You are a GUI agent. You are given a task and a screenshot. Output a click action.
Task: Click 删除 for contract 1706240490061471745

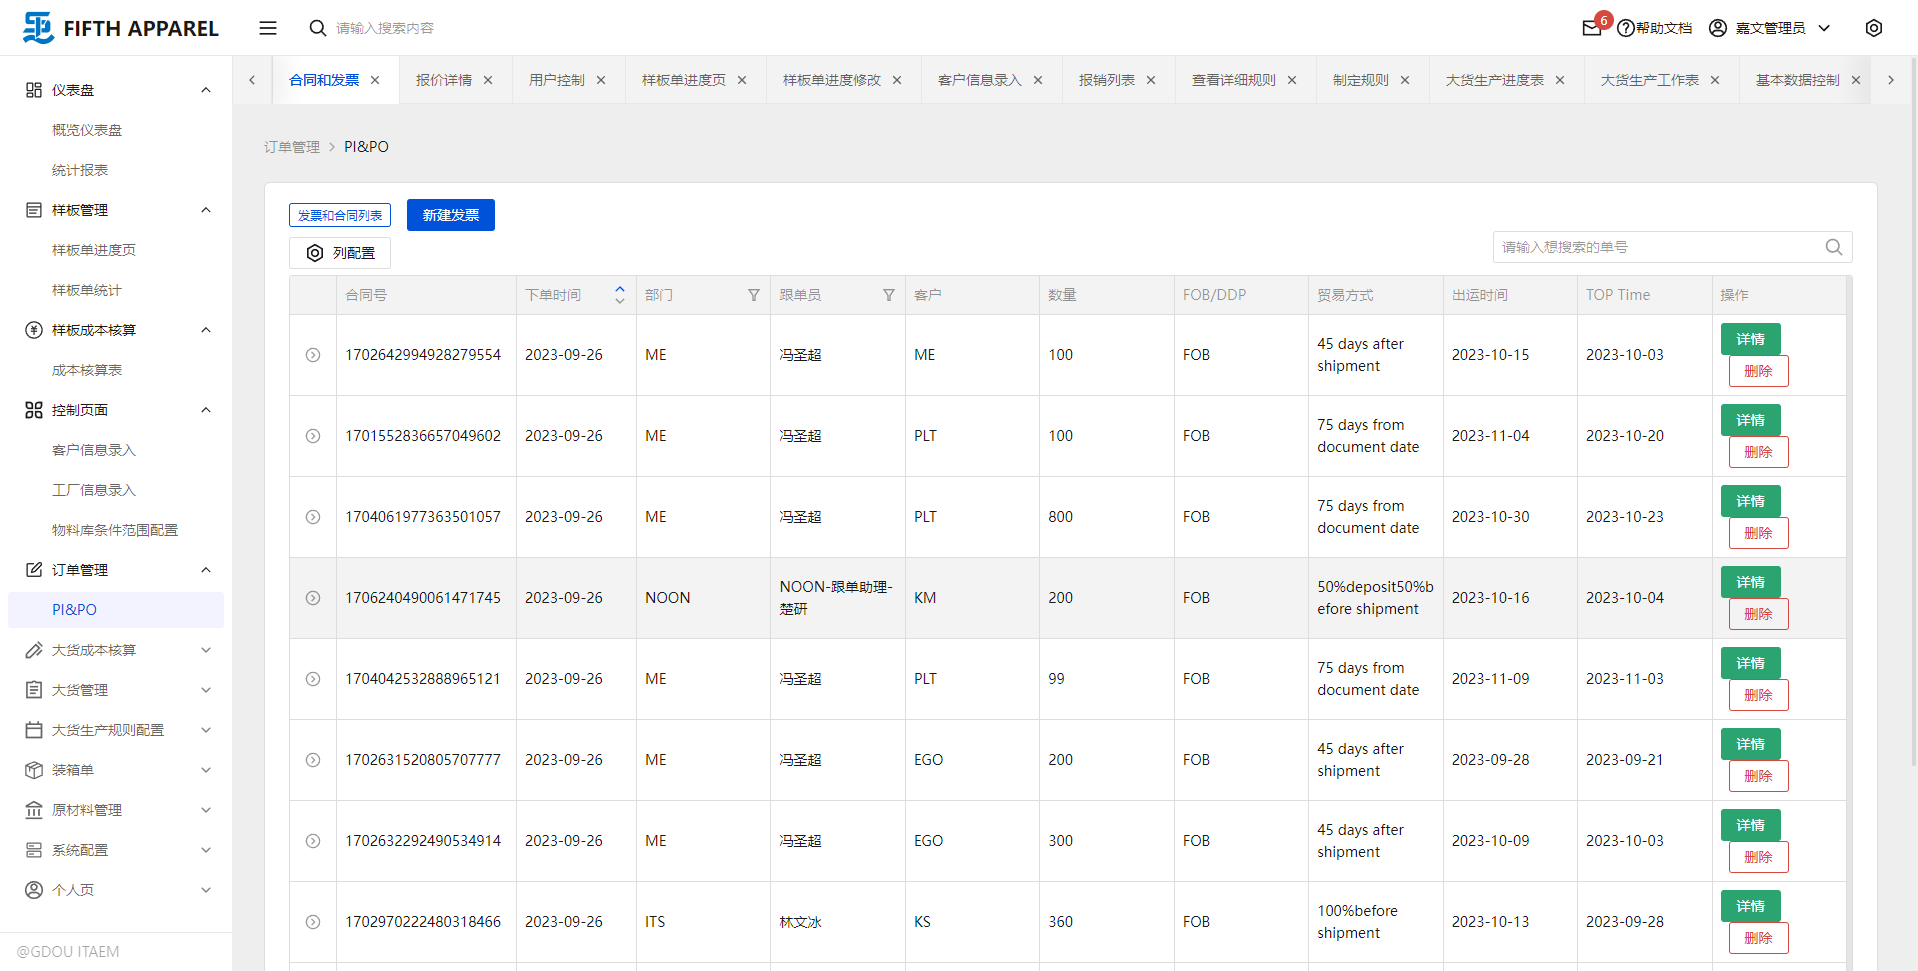(1759, 614)
